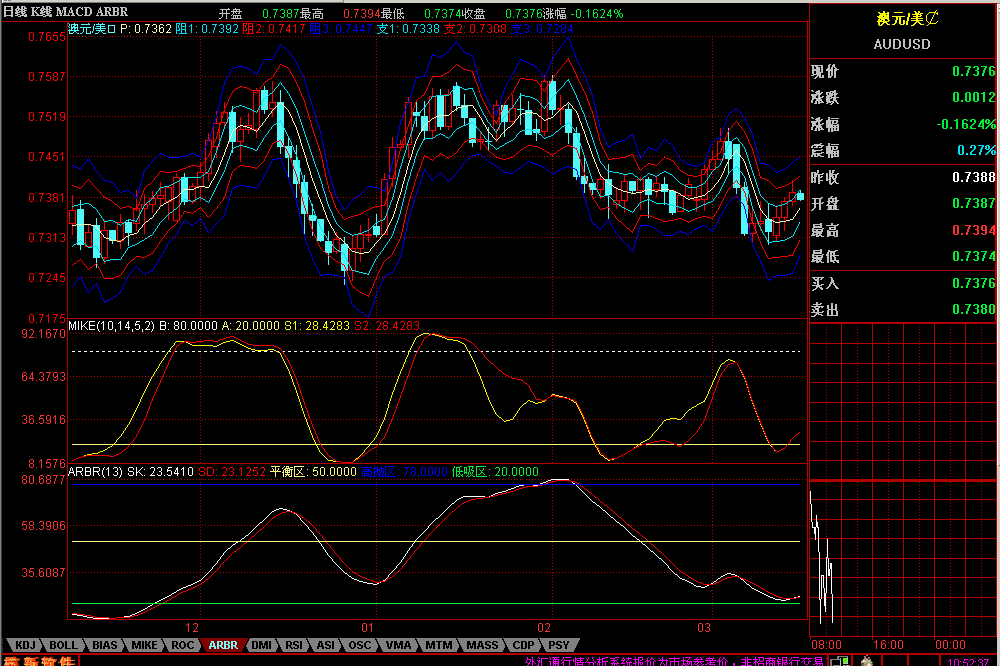Select the BIAS indicator tab
The image size is (1000, 666).
click(105, 645)
